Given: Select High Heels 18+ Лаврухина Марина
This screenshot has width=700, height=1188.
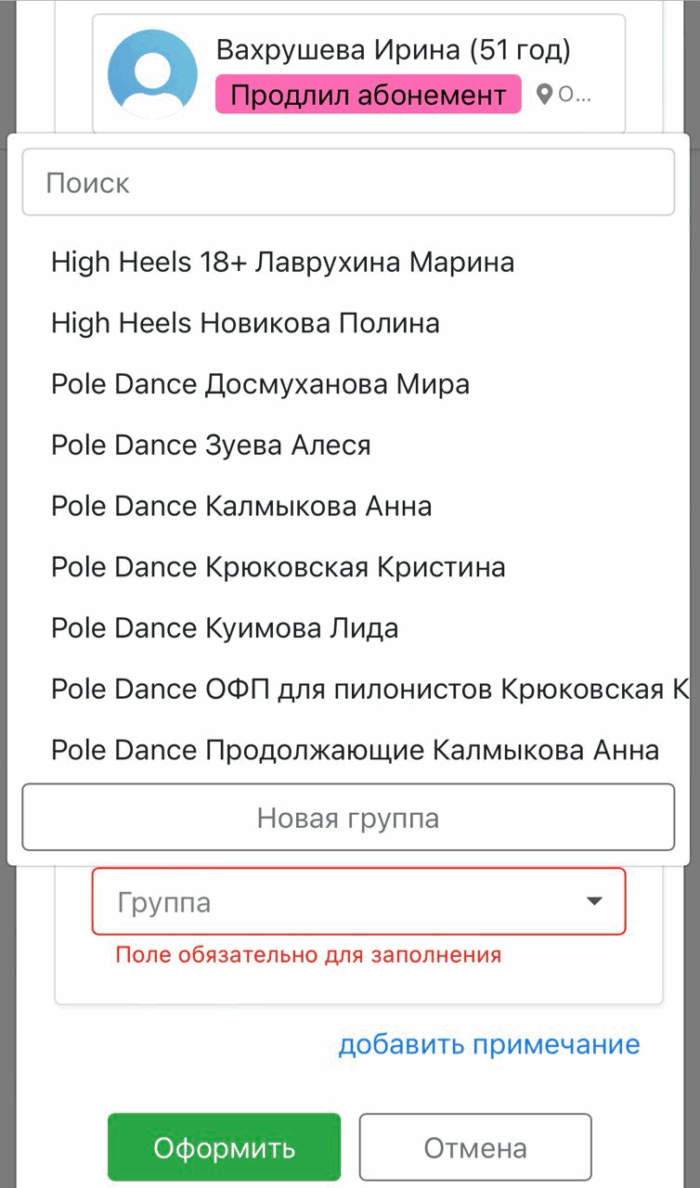Looking at the screenshot, I should click(283, 263).
